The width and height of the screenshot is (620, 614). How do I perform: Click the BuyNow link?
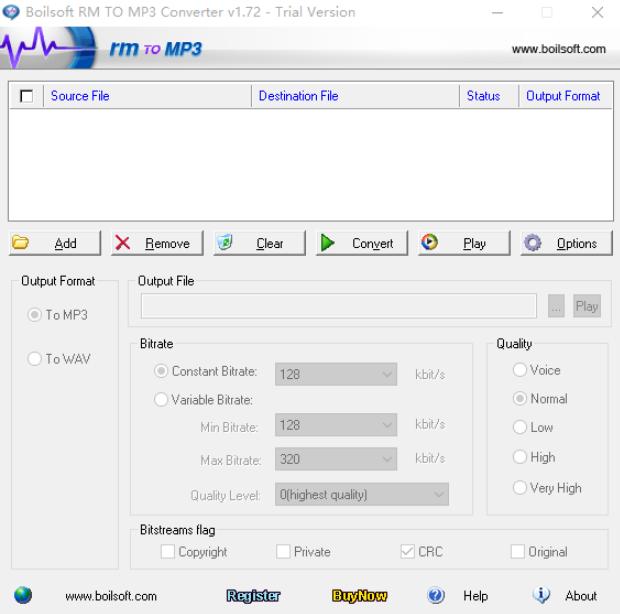click(x=359, y=595)
